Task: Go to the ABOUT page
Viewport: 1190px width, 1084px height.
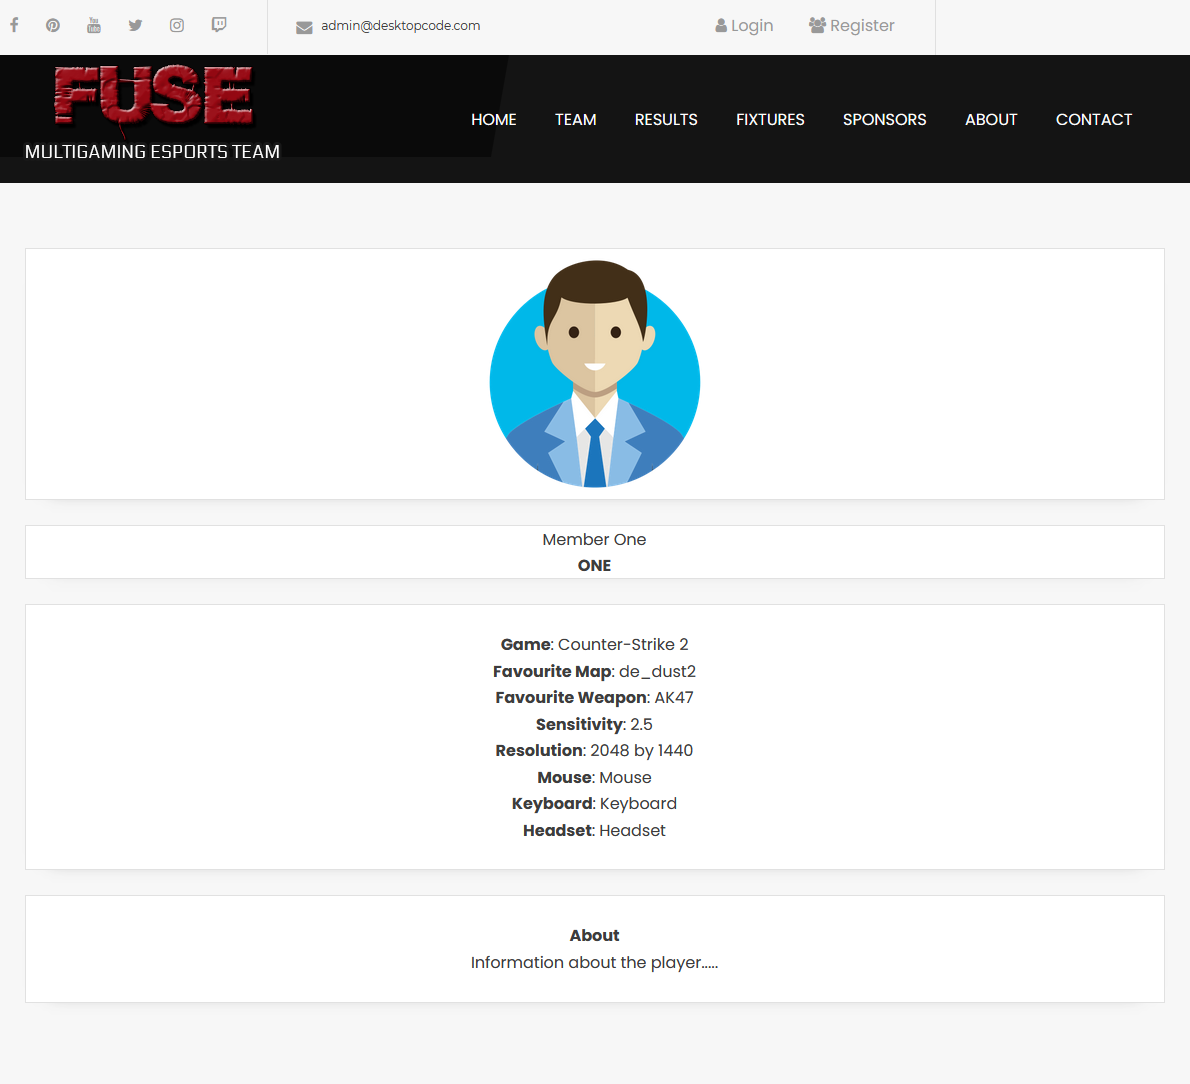Action: click(991, 120)
